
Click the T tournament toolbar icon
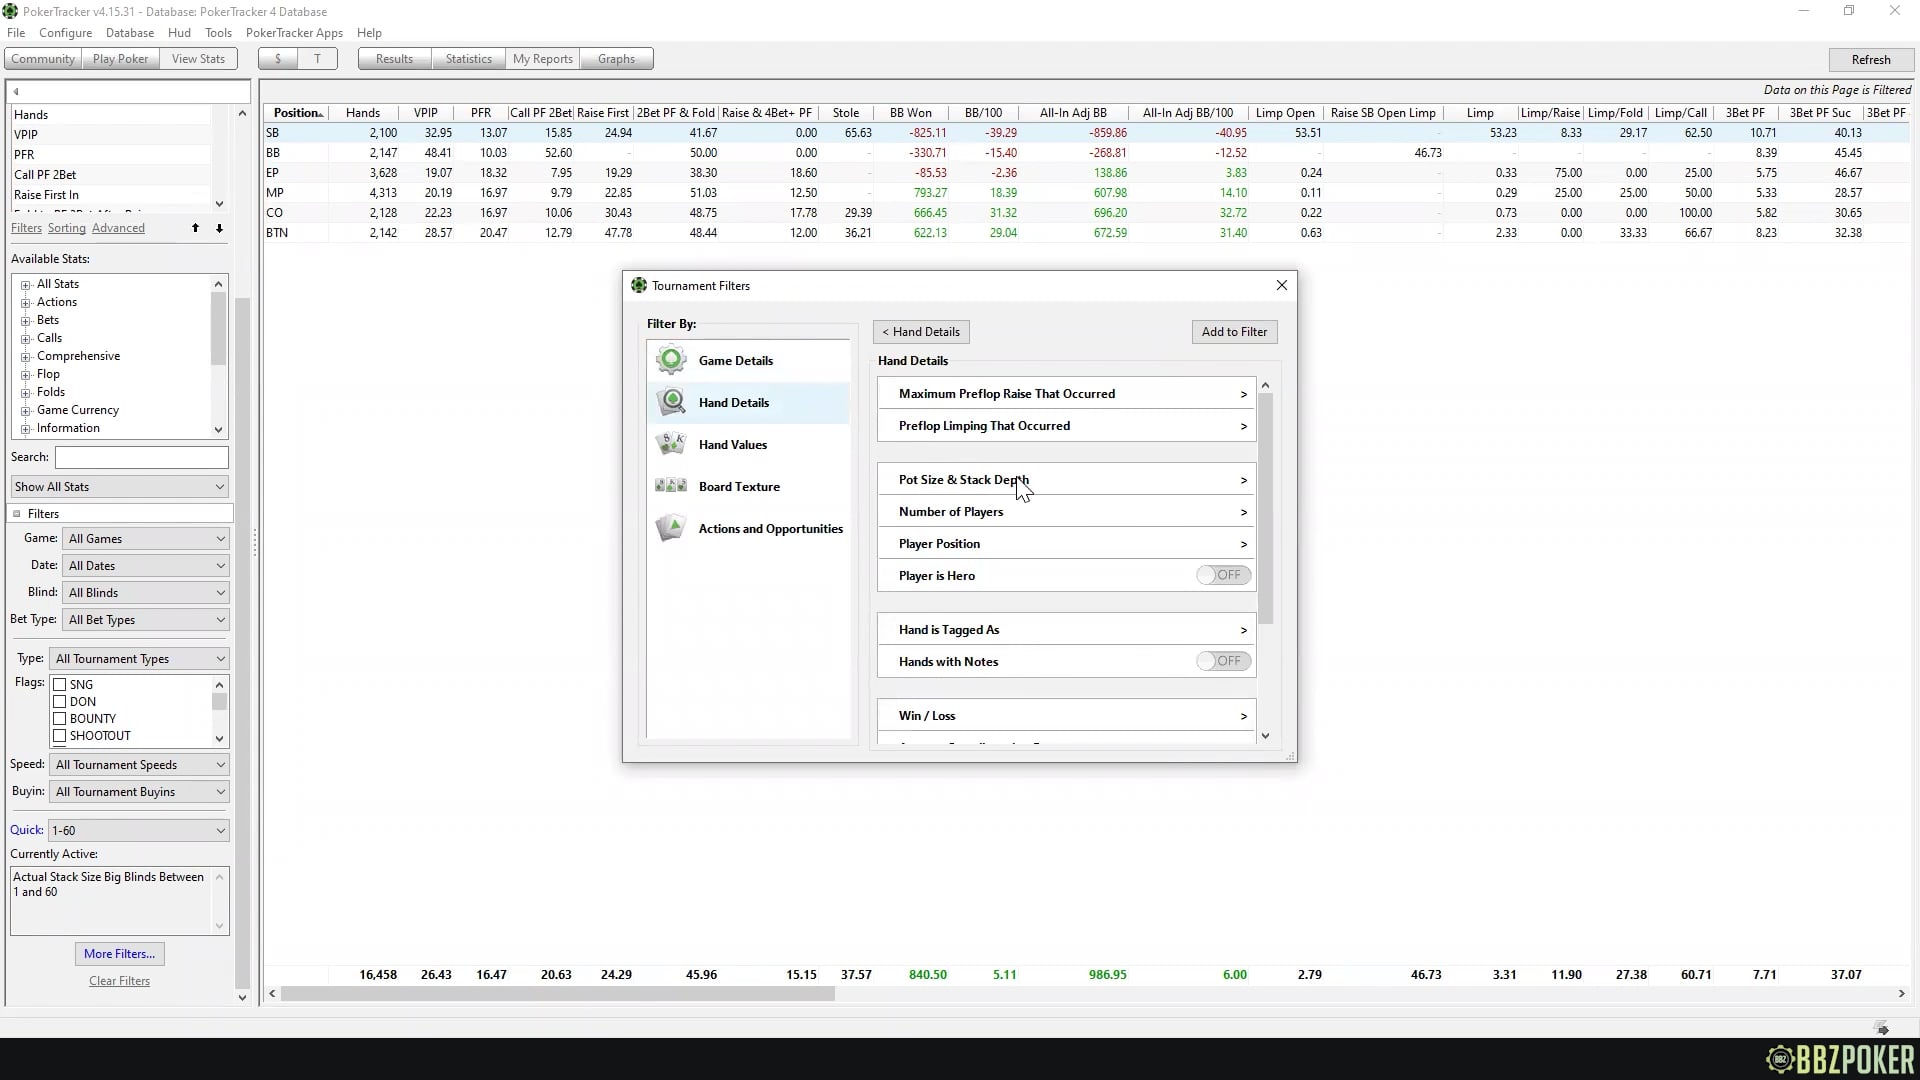317,58
